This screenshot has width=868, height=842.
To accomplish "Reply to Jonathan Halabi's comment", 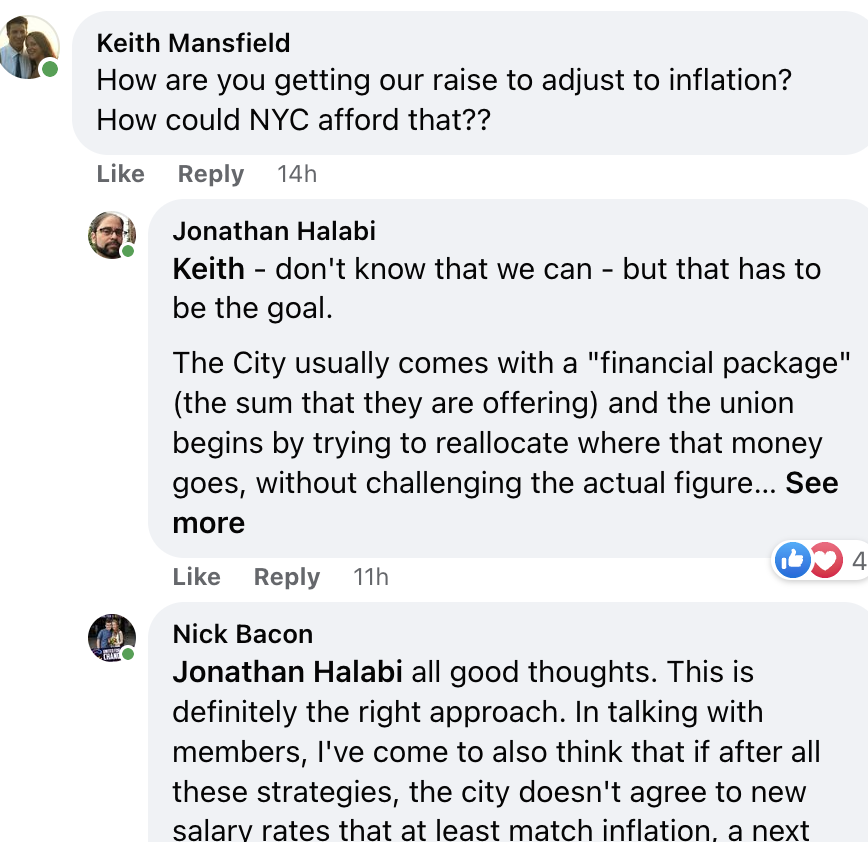I will pos(286,577).
